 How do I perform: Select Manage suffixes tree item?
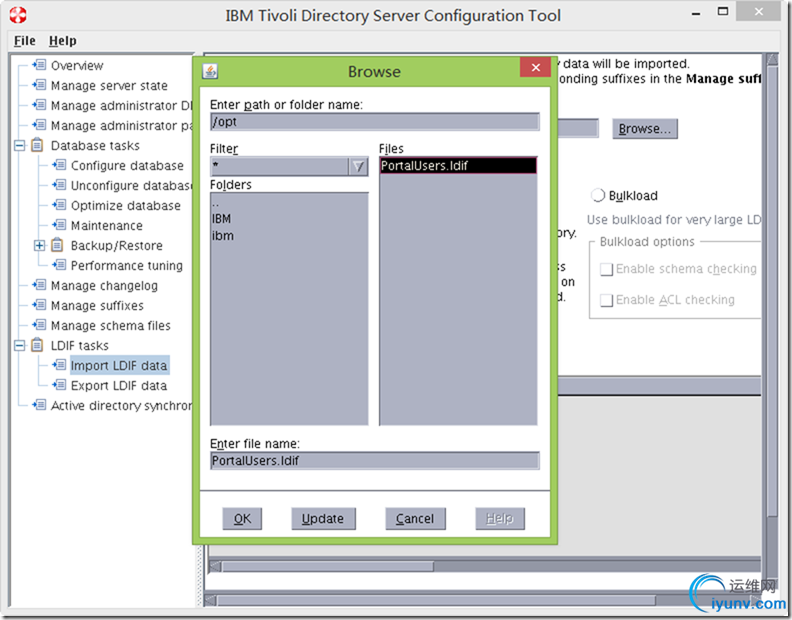97,306
